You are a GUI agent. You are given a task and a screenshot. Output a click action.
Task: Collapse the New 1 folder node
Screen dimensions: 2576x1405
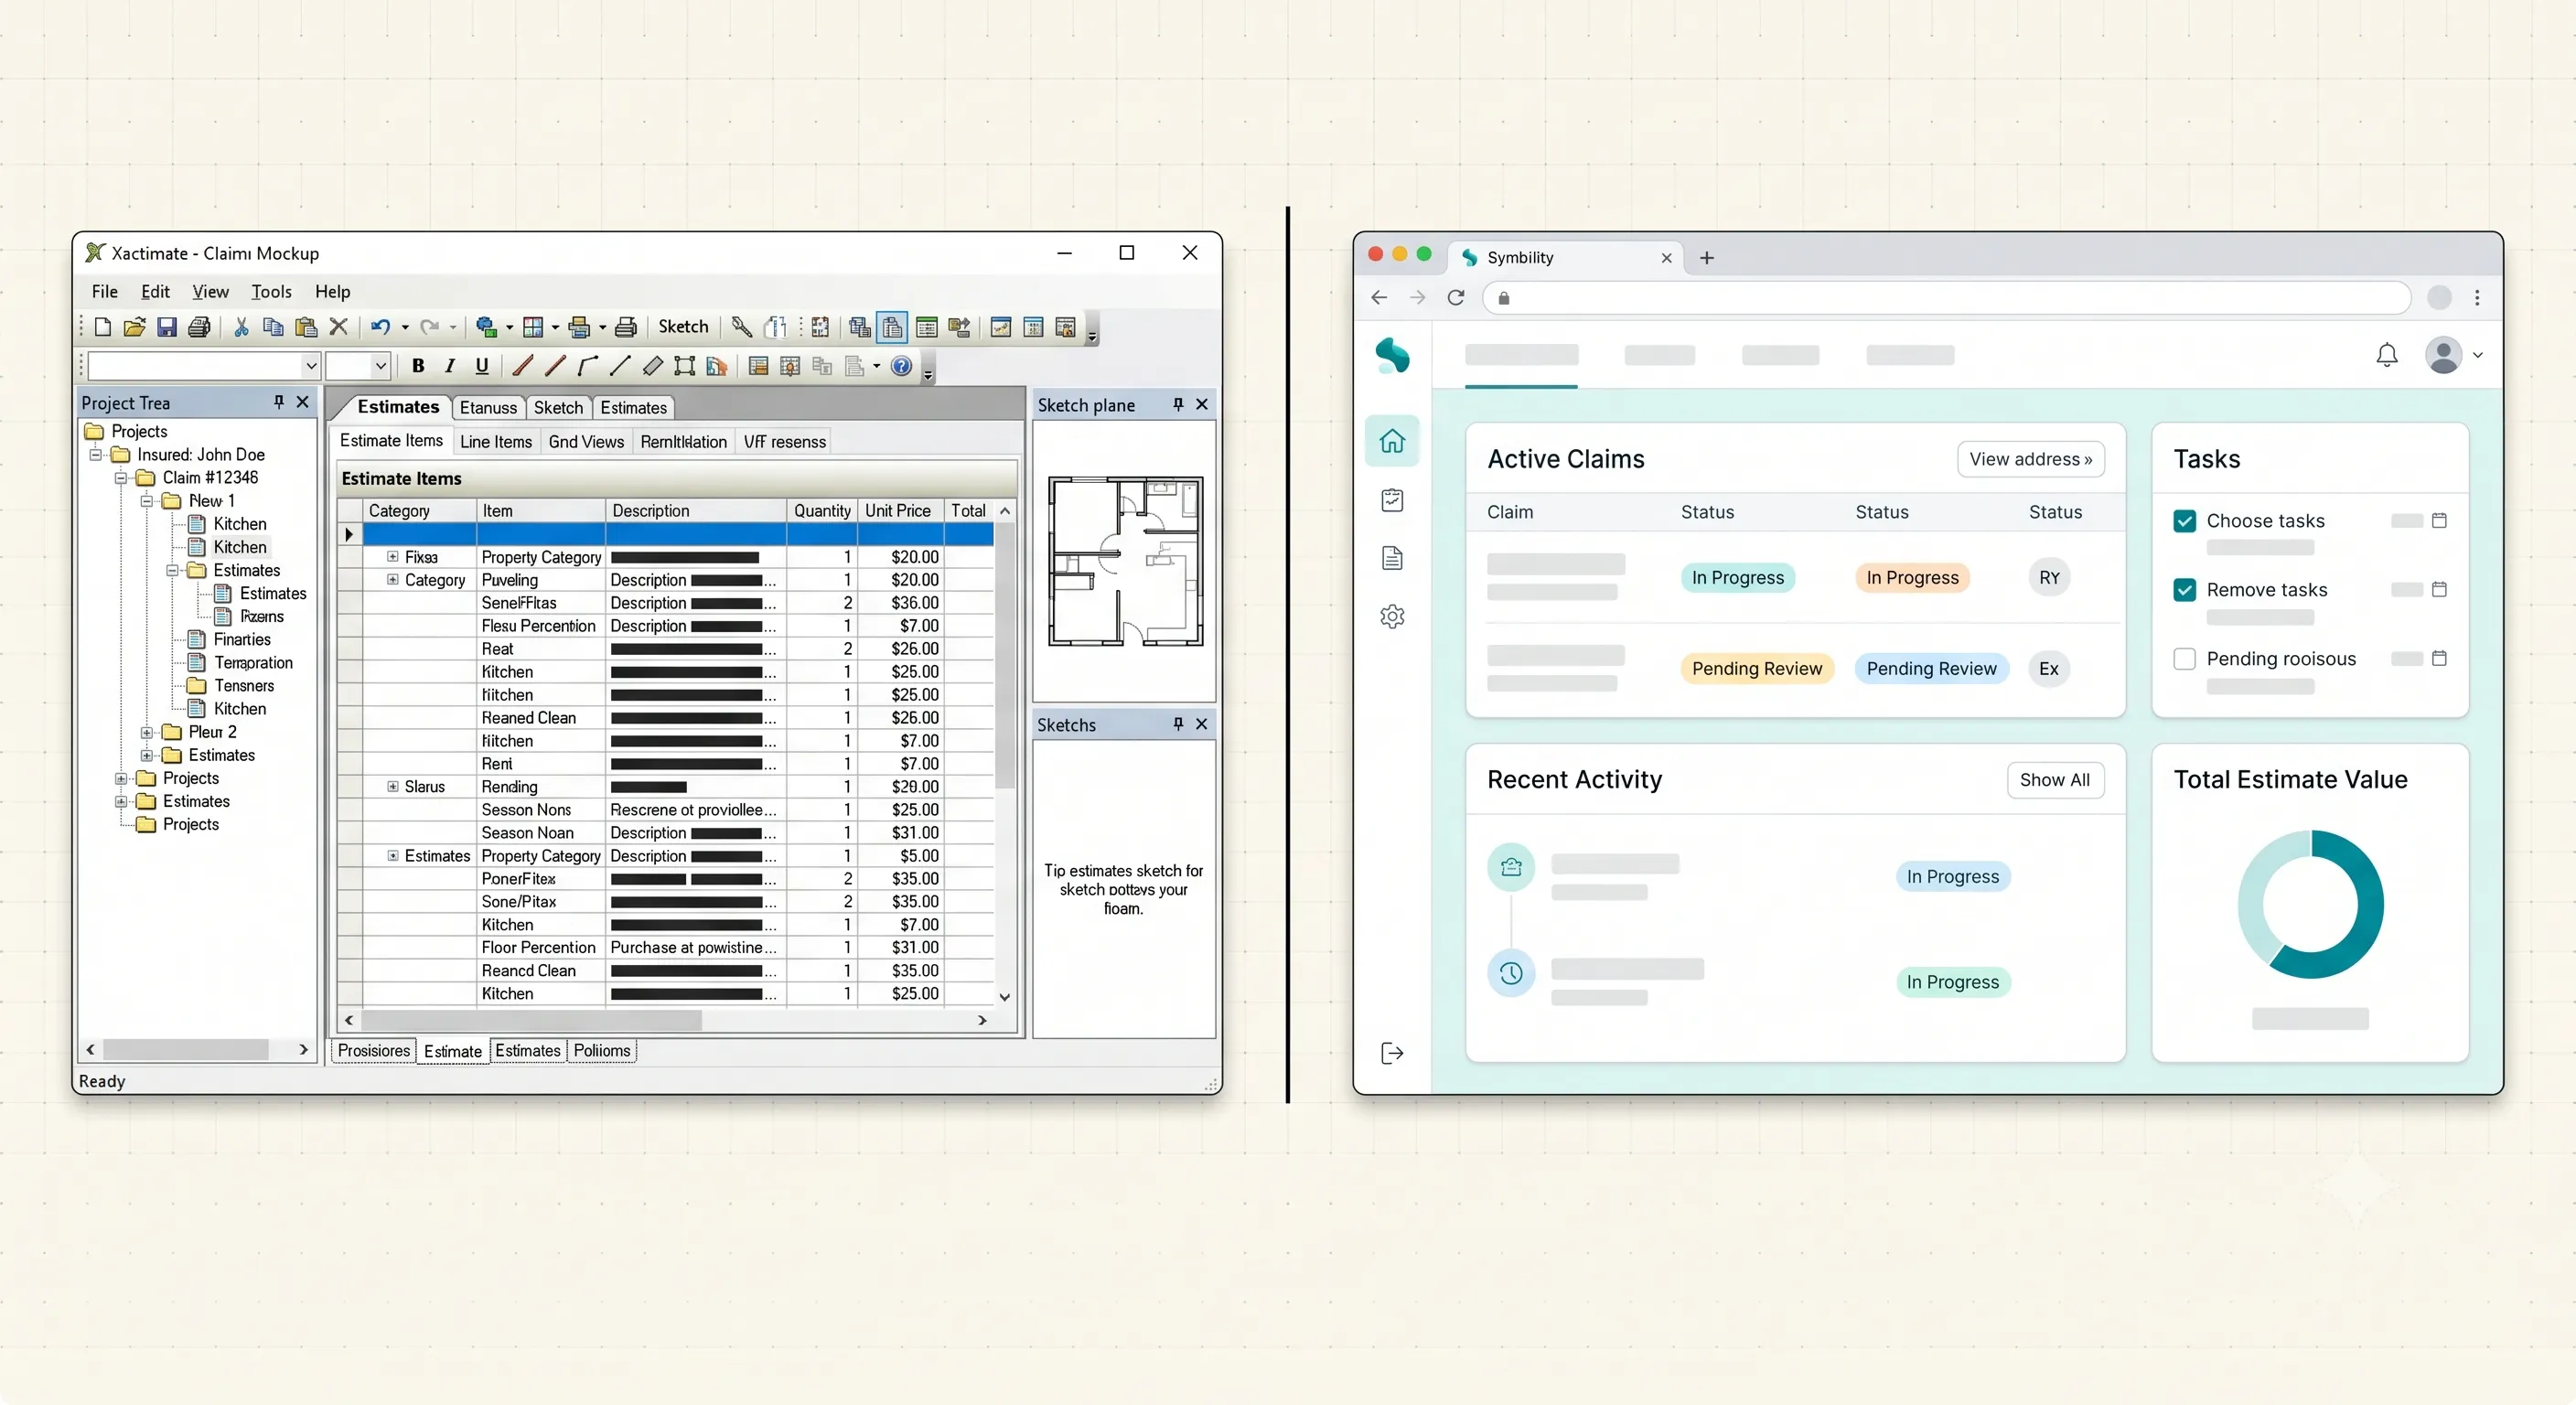coord(147,501)
